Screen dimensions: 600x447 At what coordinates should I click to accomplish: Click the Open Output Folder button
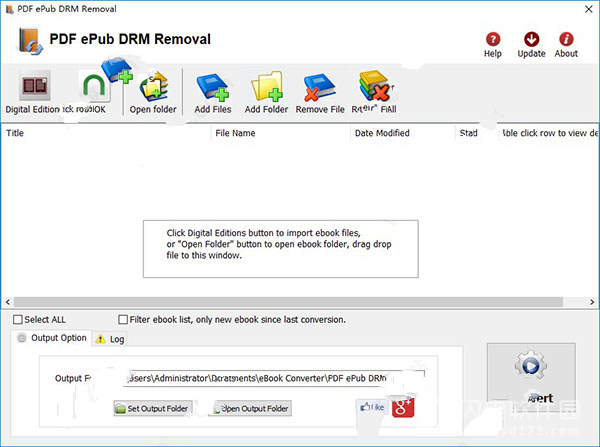pos(250,408)
